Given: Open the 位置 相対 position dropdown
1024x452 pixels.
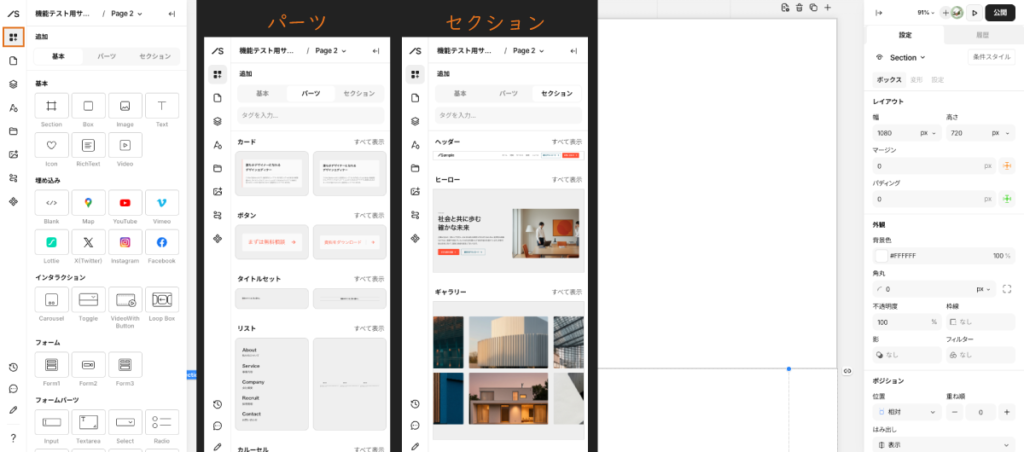Looking at the screenshot, I should (907, 412).
